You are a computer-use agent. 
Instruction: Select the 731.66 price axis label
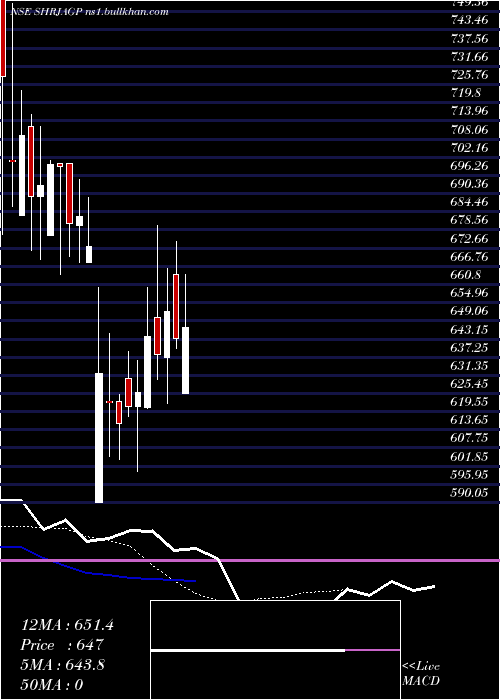click(x=469, y=56)
